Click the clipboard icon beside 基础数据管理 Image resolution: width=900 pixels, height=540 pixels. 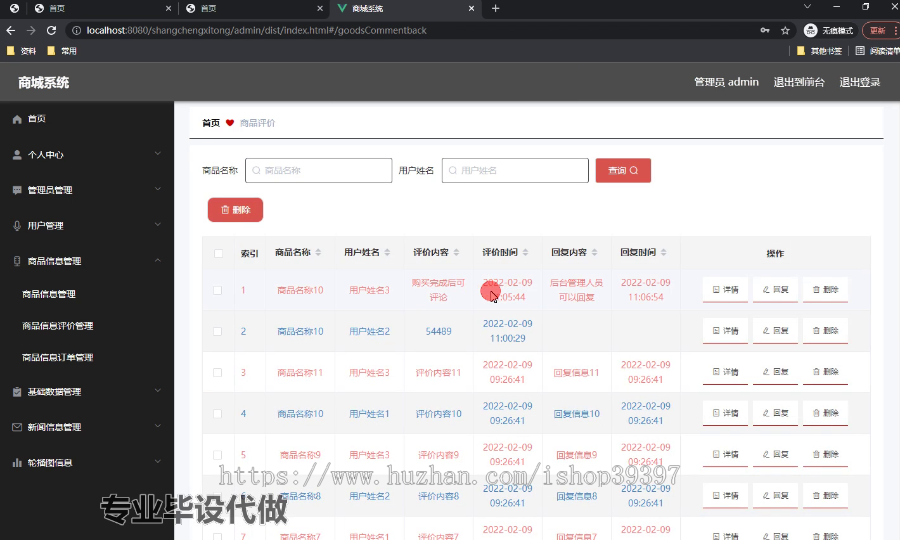pyautogui.click(x=17, y=392)
